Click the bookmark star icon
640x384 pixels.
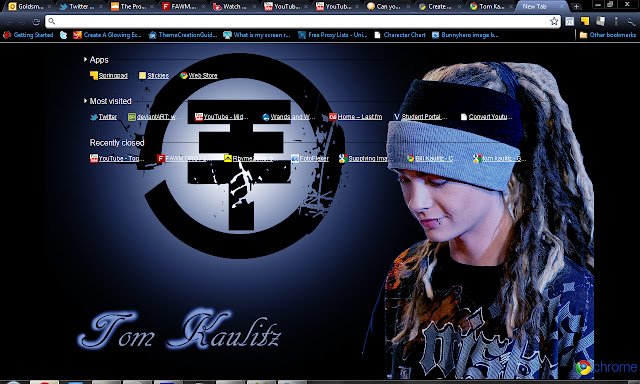553,22
